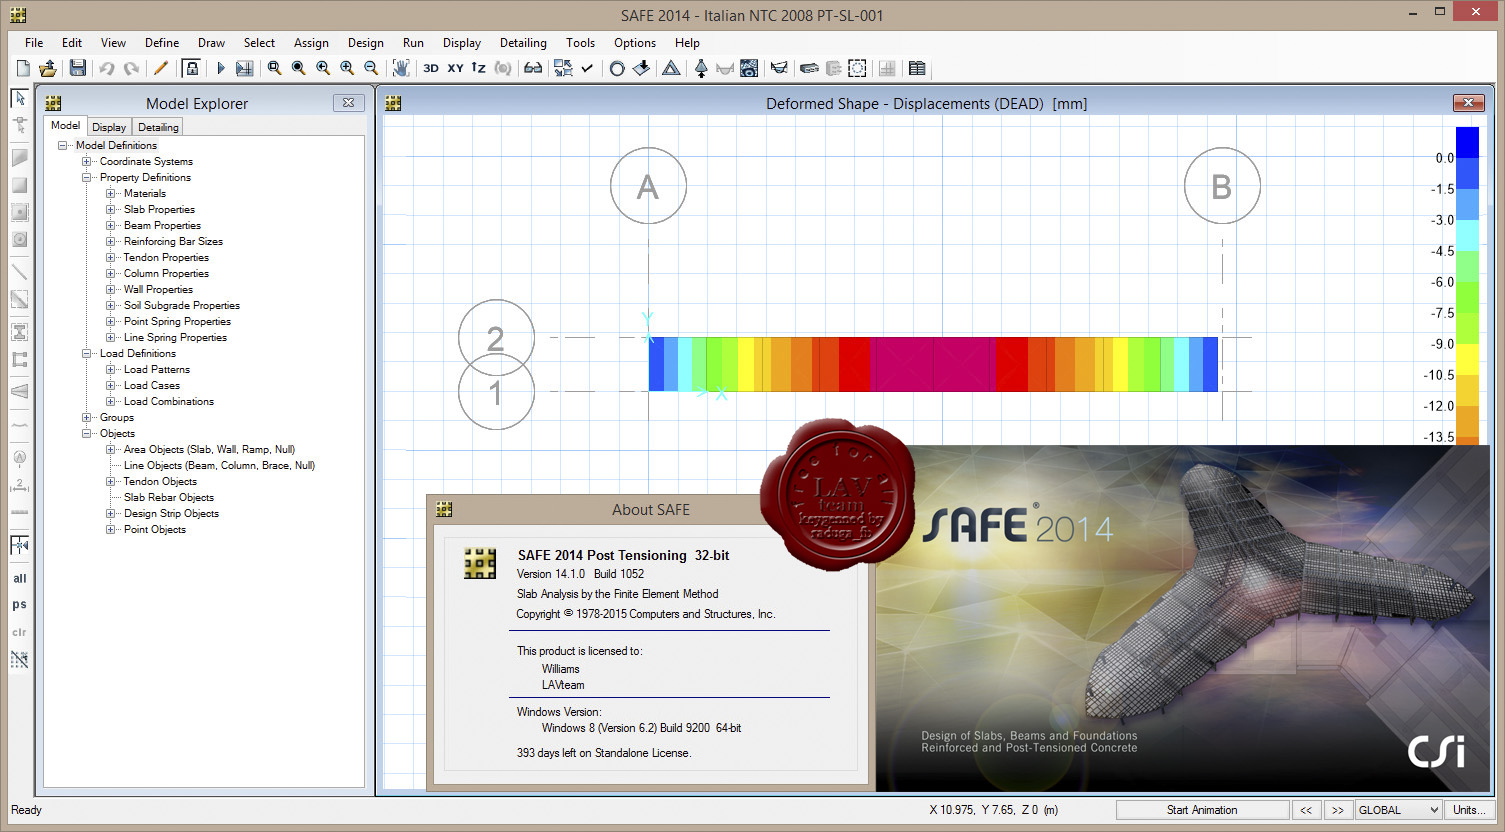This screenshot has width=1505, height=832.
Task: Open the Assign menu
Action: (311, 43)
